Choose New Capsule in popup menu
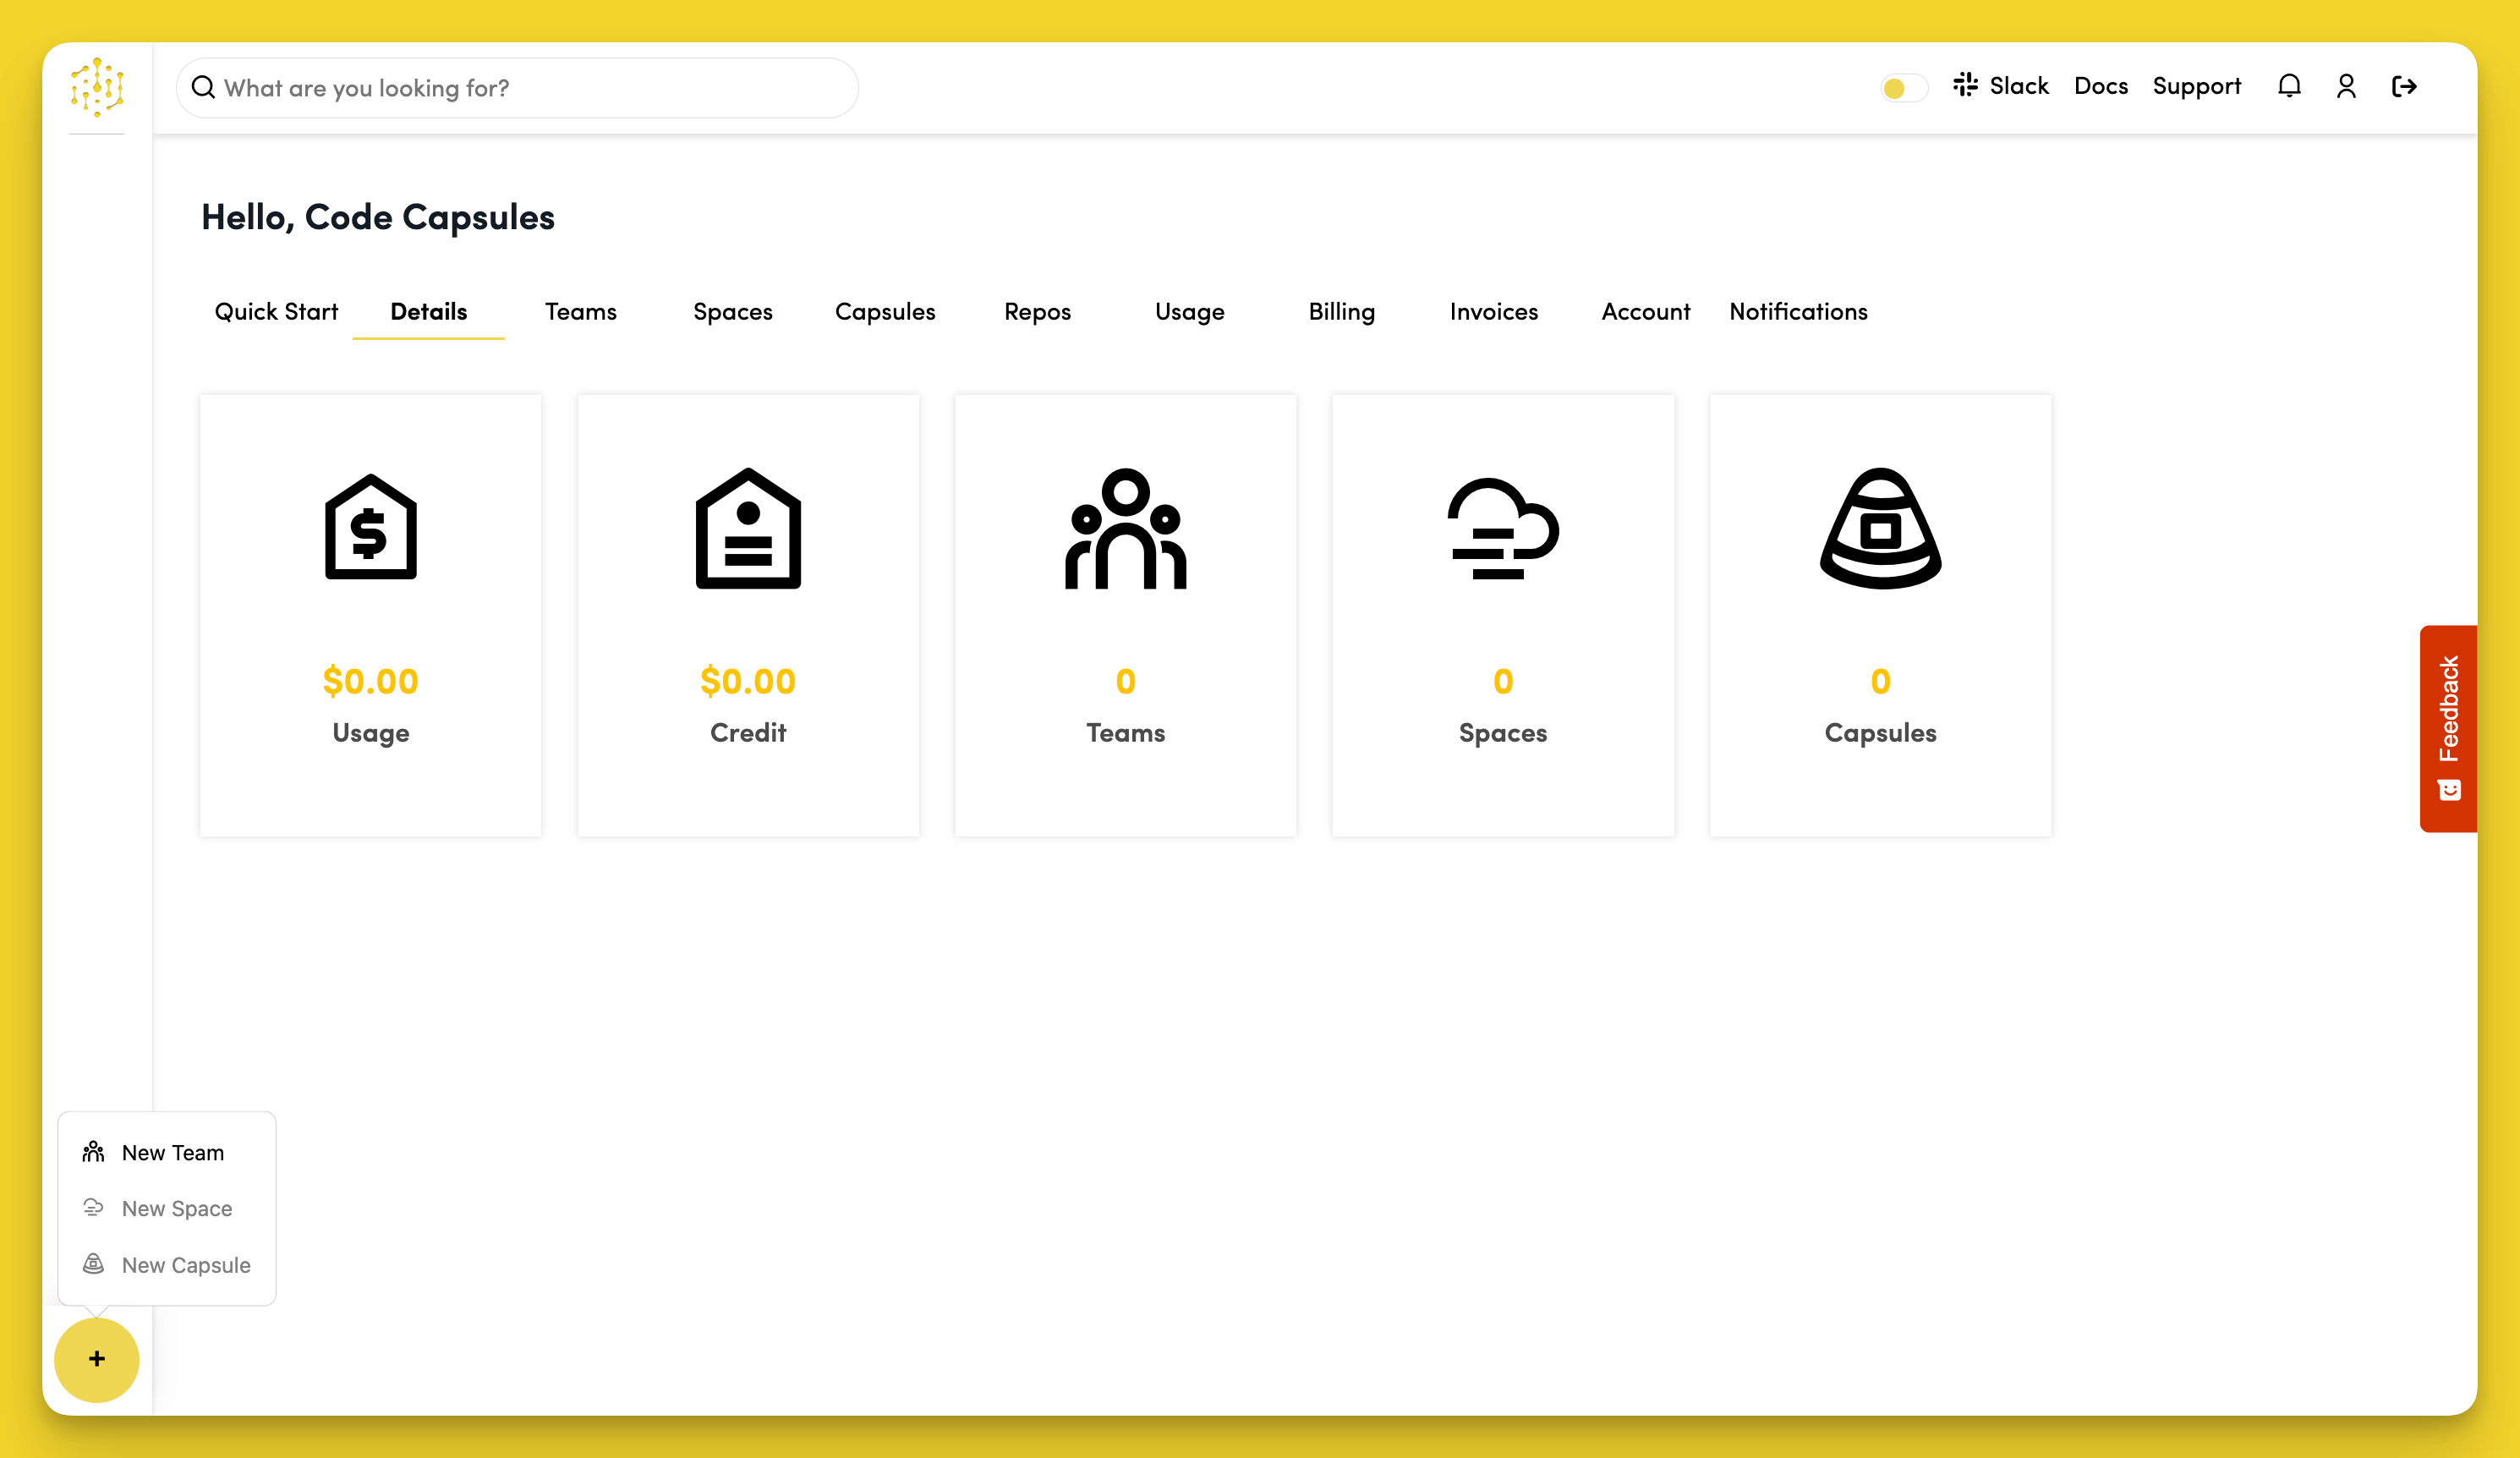This screenshot has width=2520, height=1458. coord(185,1265)
